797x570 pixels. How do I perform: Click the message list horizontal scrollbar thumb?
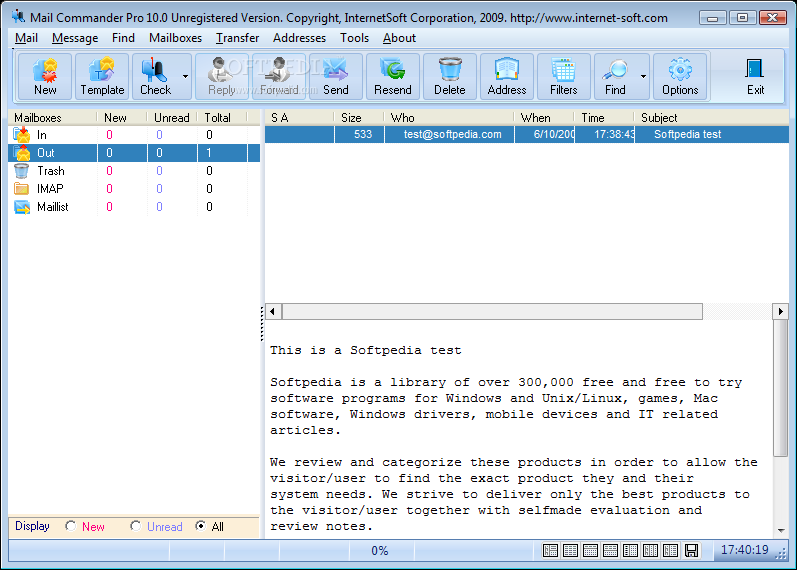click(x=492, y=311)
